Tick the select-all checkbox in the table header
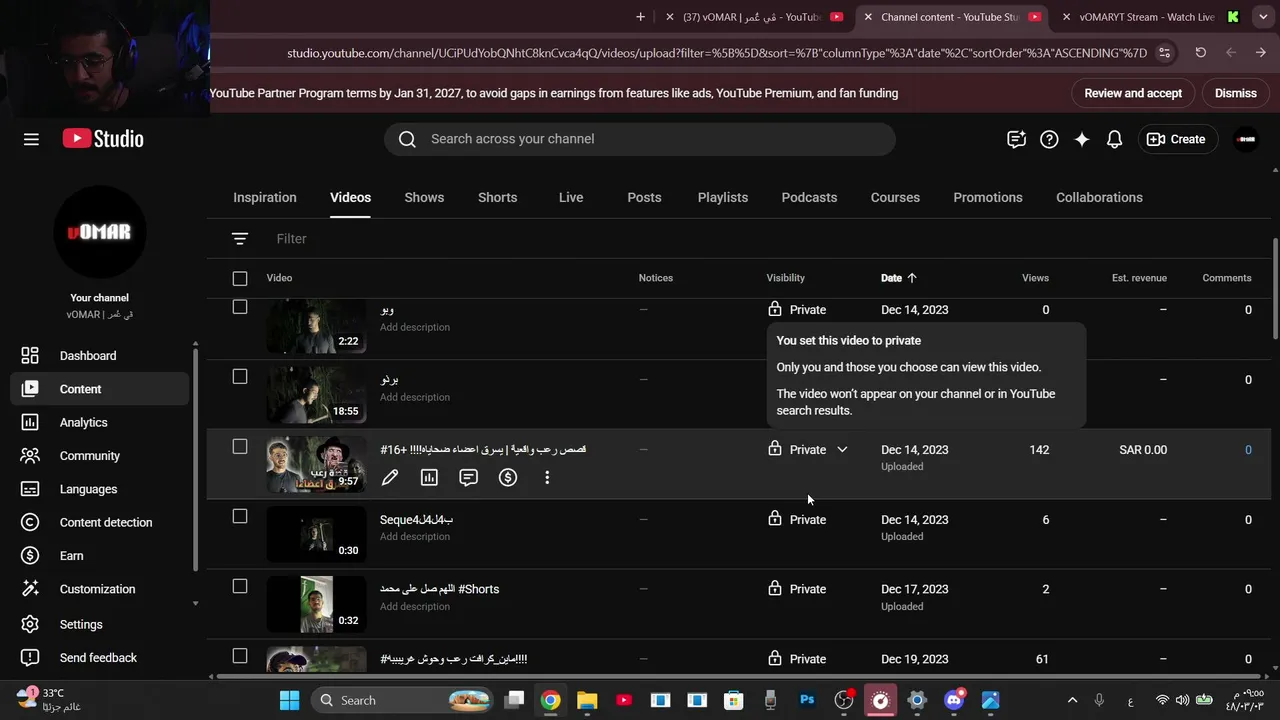 pyautogui.click(x=240, y=278)
